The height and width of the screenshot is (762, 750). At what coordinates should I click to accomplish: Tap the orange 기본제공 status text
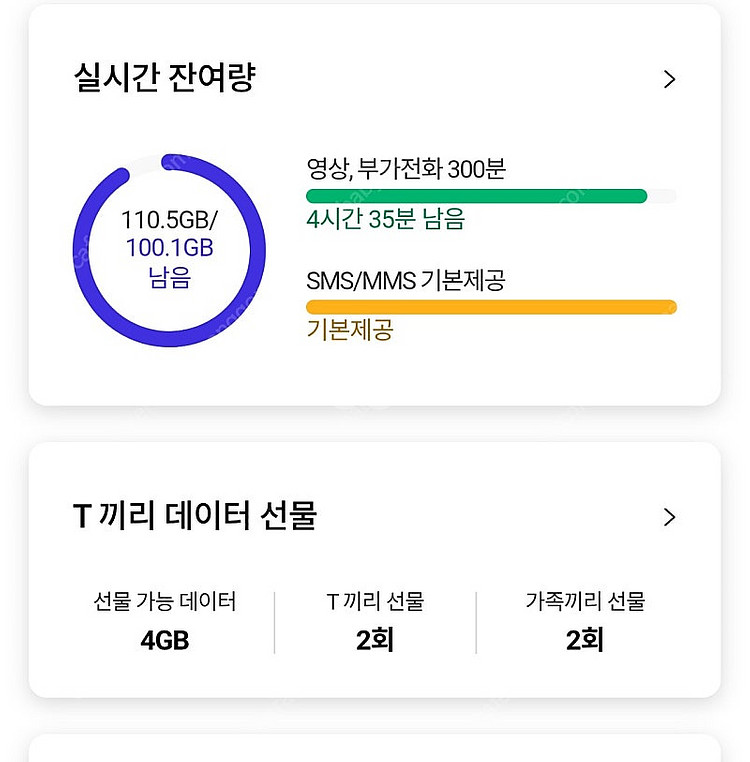tap(349, 330)
